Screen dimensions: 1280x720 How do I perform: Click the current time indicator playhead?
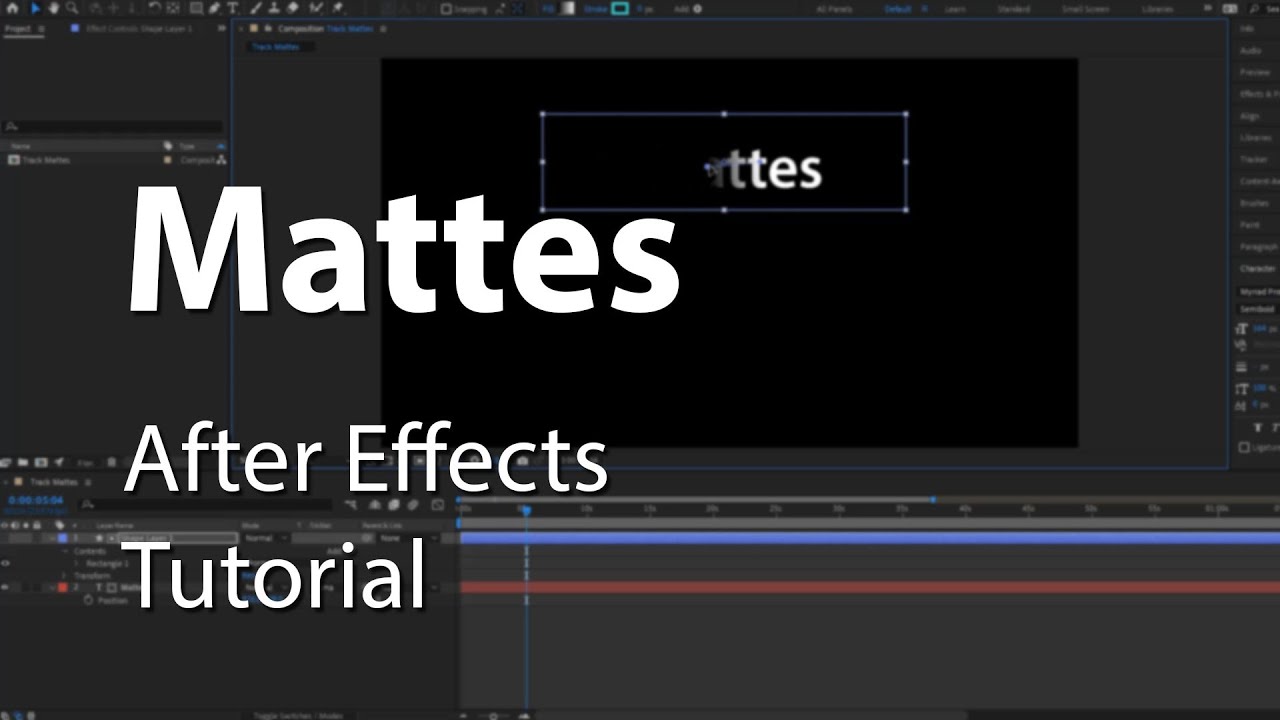click(x=526, y=510)
